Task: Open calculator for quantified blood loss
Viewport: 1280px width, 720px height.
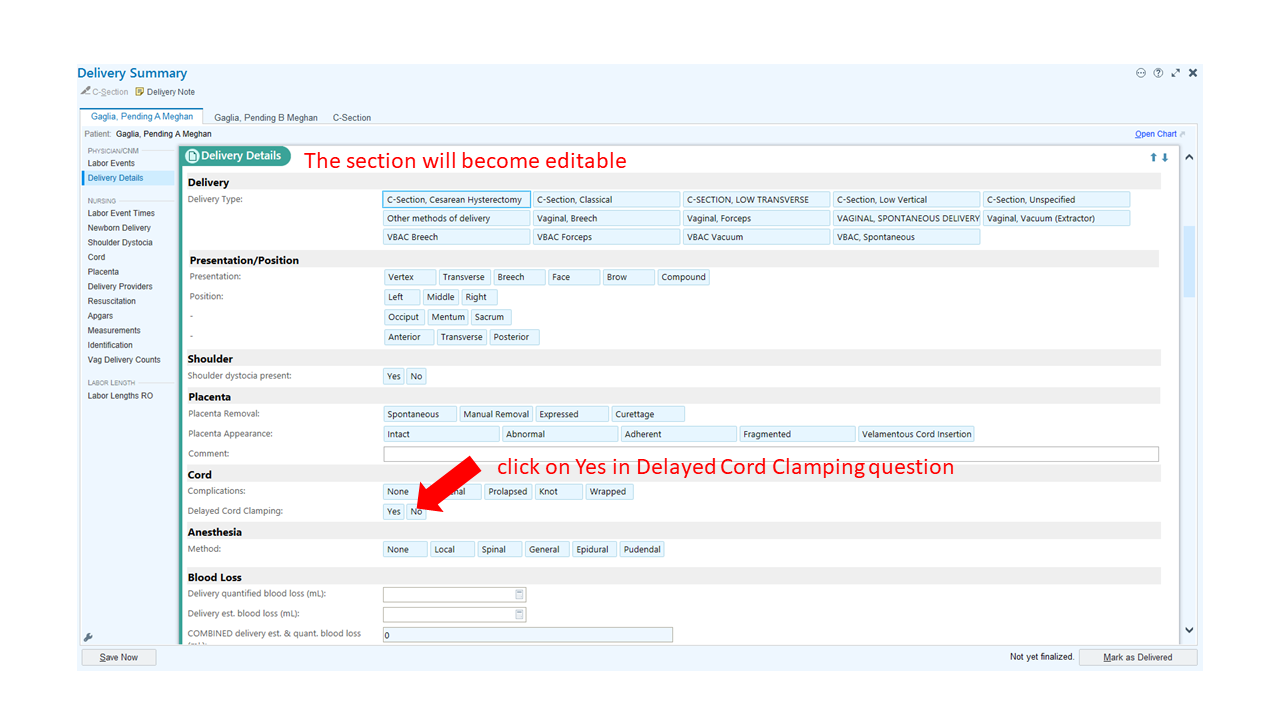Action: pos(520,594)
